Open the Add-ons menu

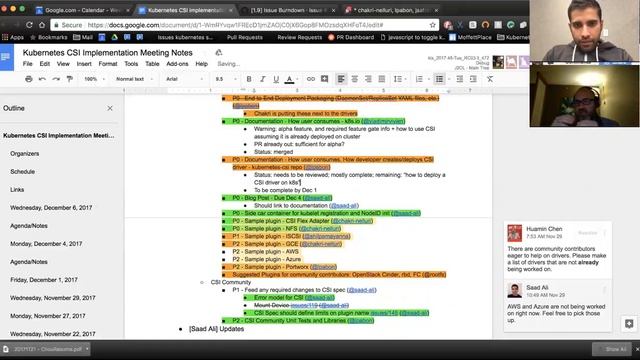pos(177,64)
